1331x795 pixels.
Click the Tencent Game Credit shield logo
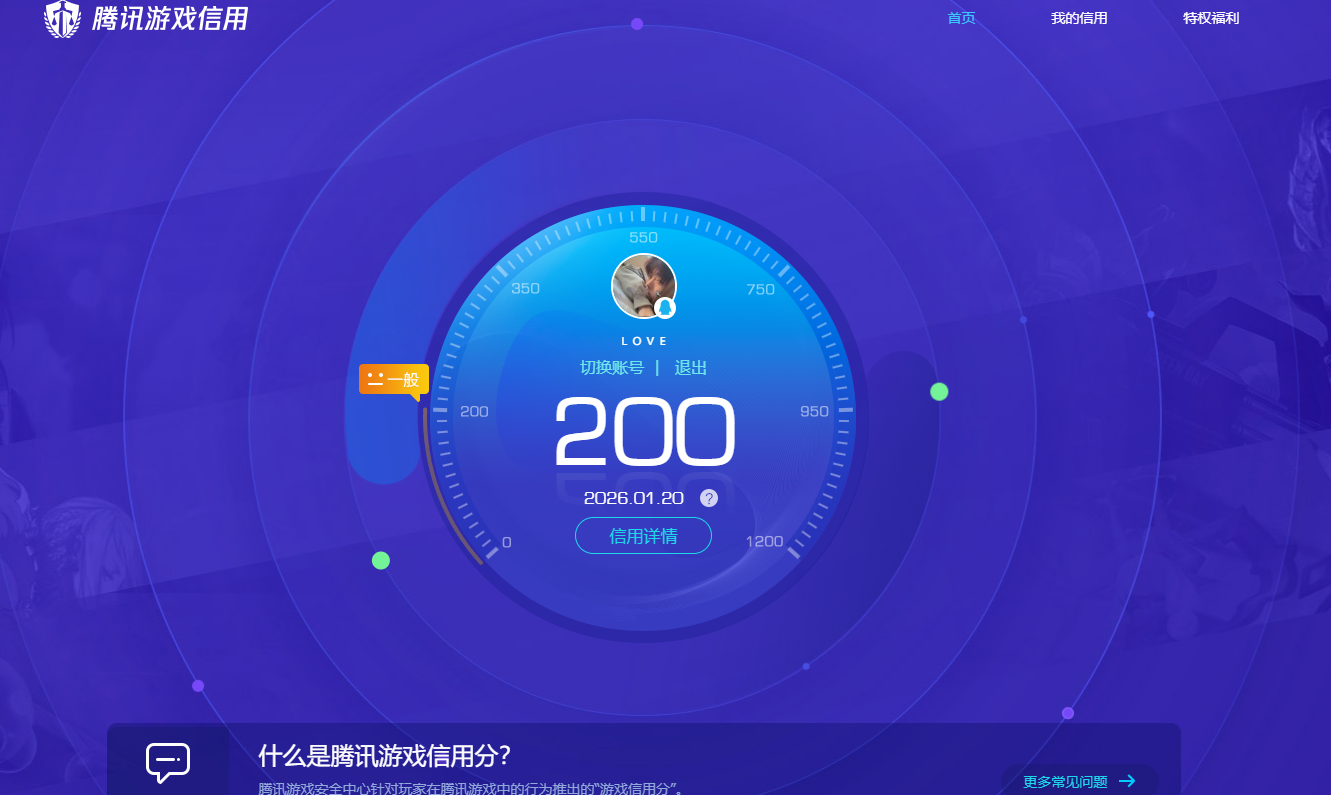(x=62, y=18)
